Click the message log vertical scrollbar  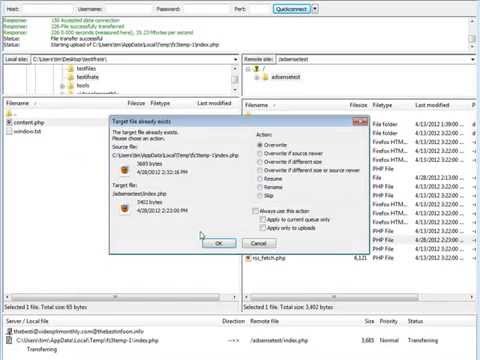(472, 38)
